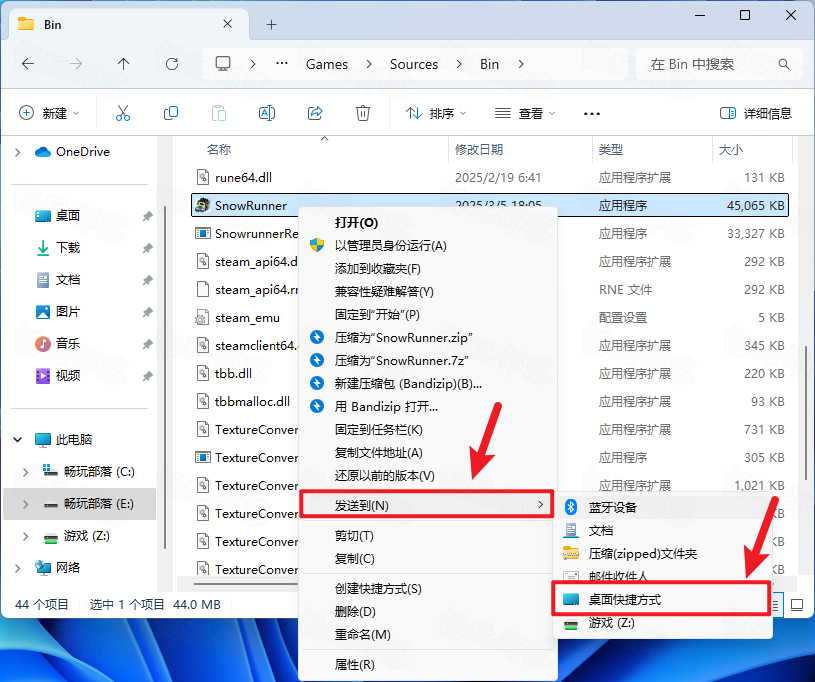Click the Sources breadcrumb
This screenshot has height=682, width=815.
point(414,64)
